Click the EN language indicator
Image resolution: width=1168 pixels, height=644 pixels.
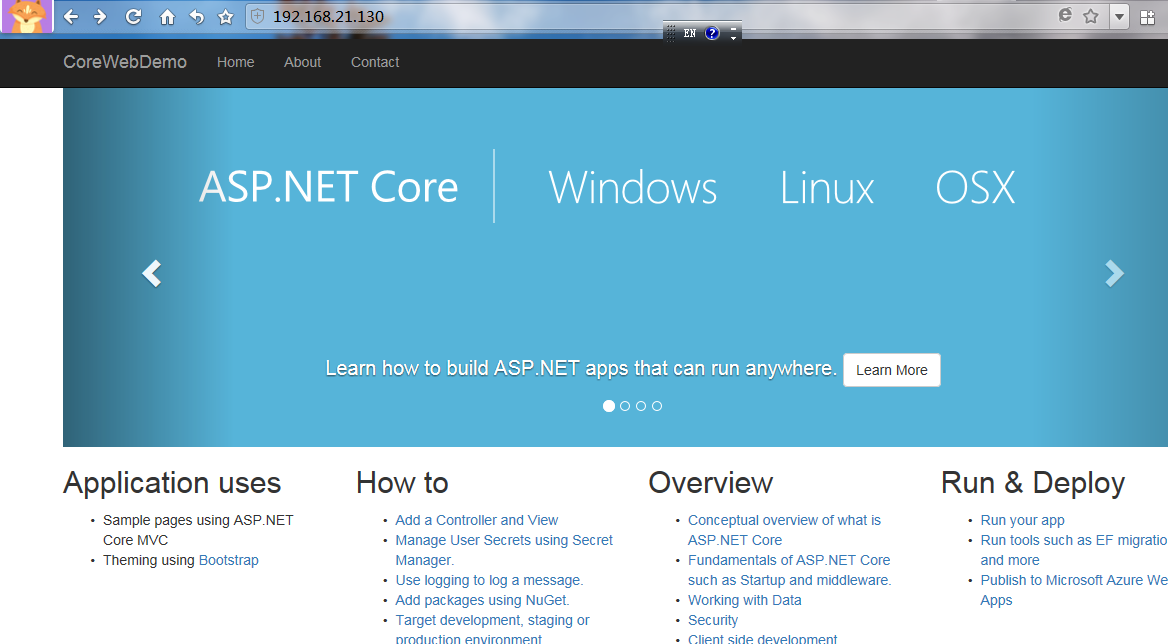point(690,33)
